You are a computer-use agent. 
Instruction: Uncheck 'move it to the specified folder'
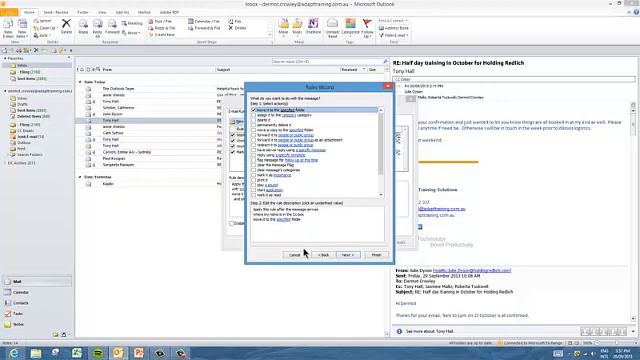tap(253, 110)
